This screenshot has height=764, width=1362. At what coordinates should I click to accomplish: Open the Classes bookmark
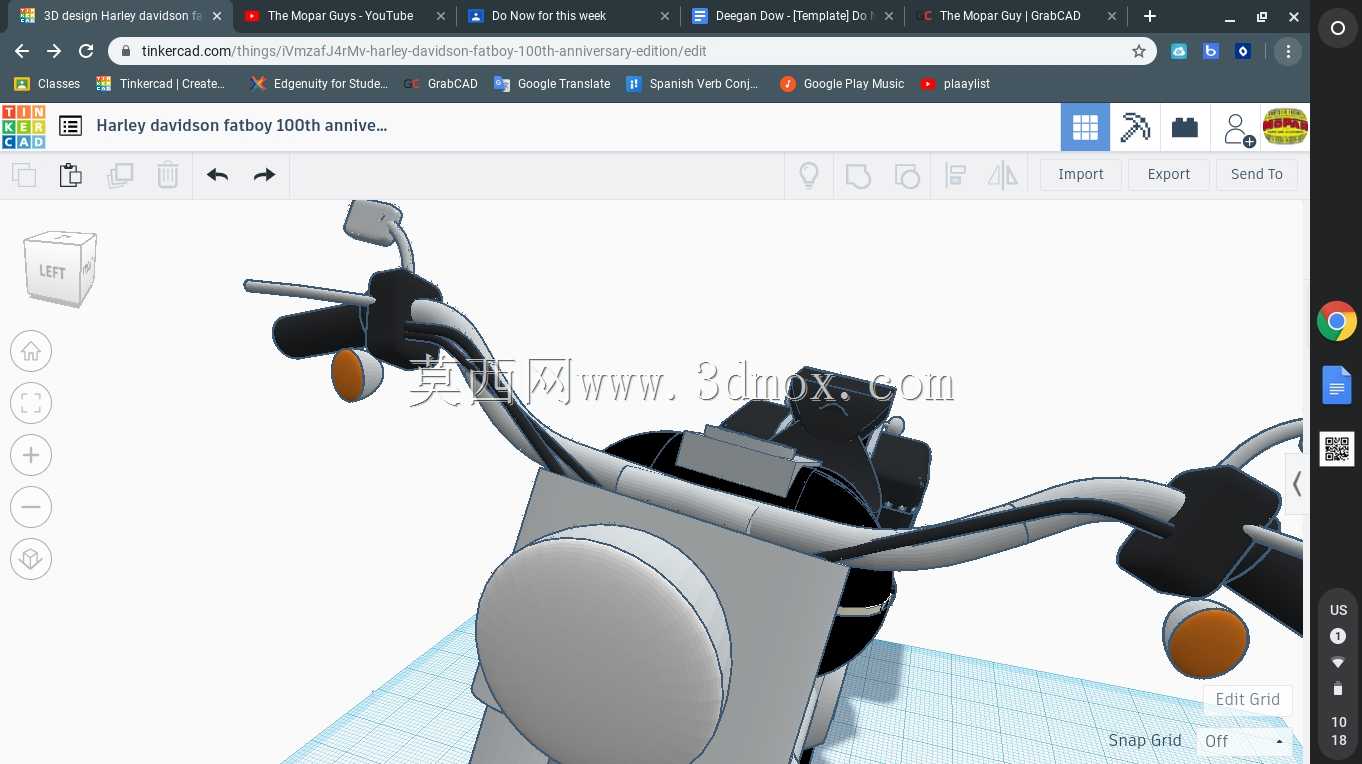click(x=47, y=84)
